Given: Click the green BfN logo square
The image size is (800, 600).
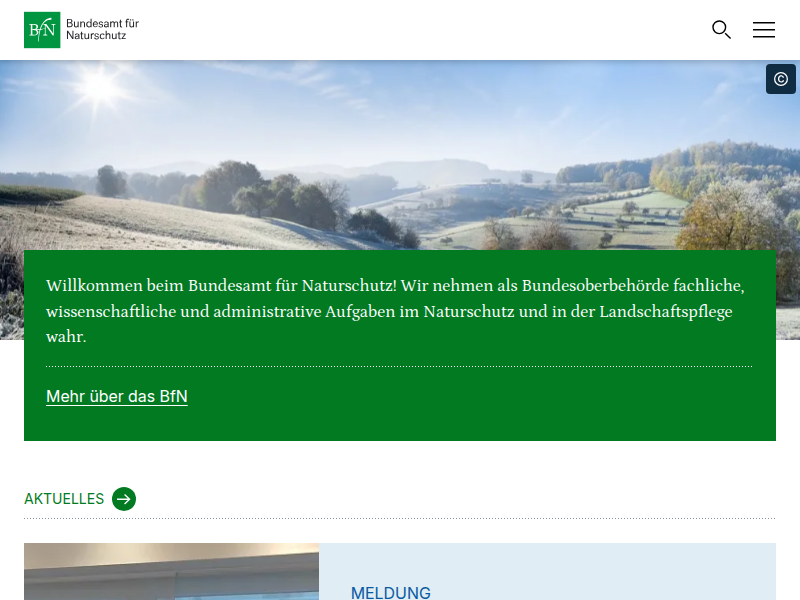Looking at the screenshot, I should [42, 30].
